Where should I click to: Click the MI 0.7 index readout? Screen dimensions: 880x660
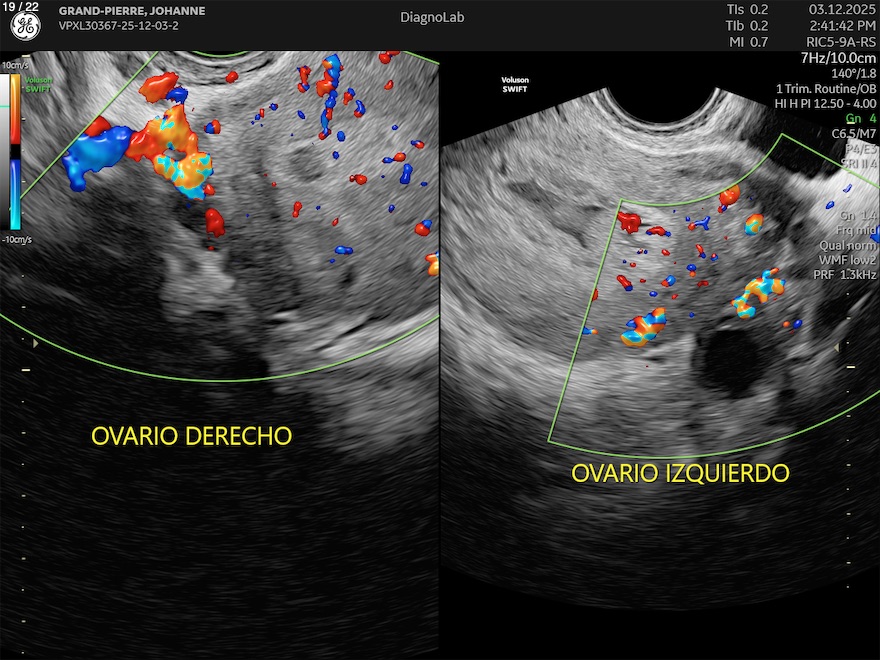pos(747,42)
